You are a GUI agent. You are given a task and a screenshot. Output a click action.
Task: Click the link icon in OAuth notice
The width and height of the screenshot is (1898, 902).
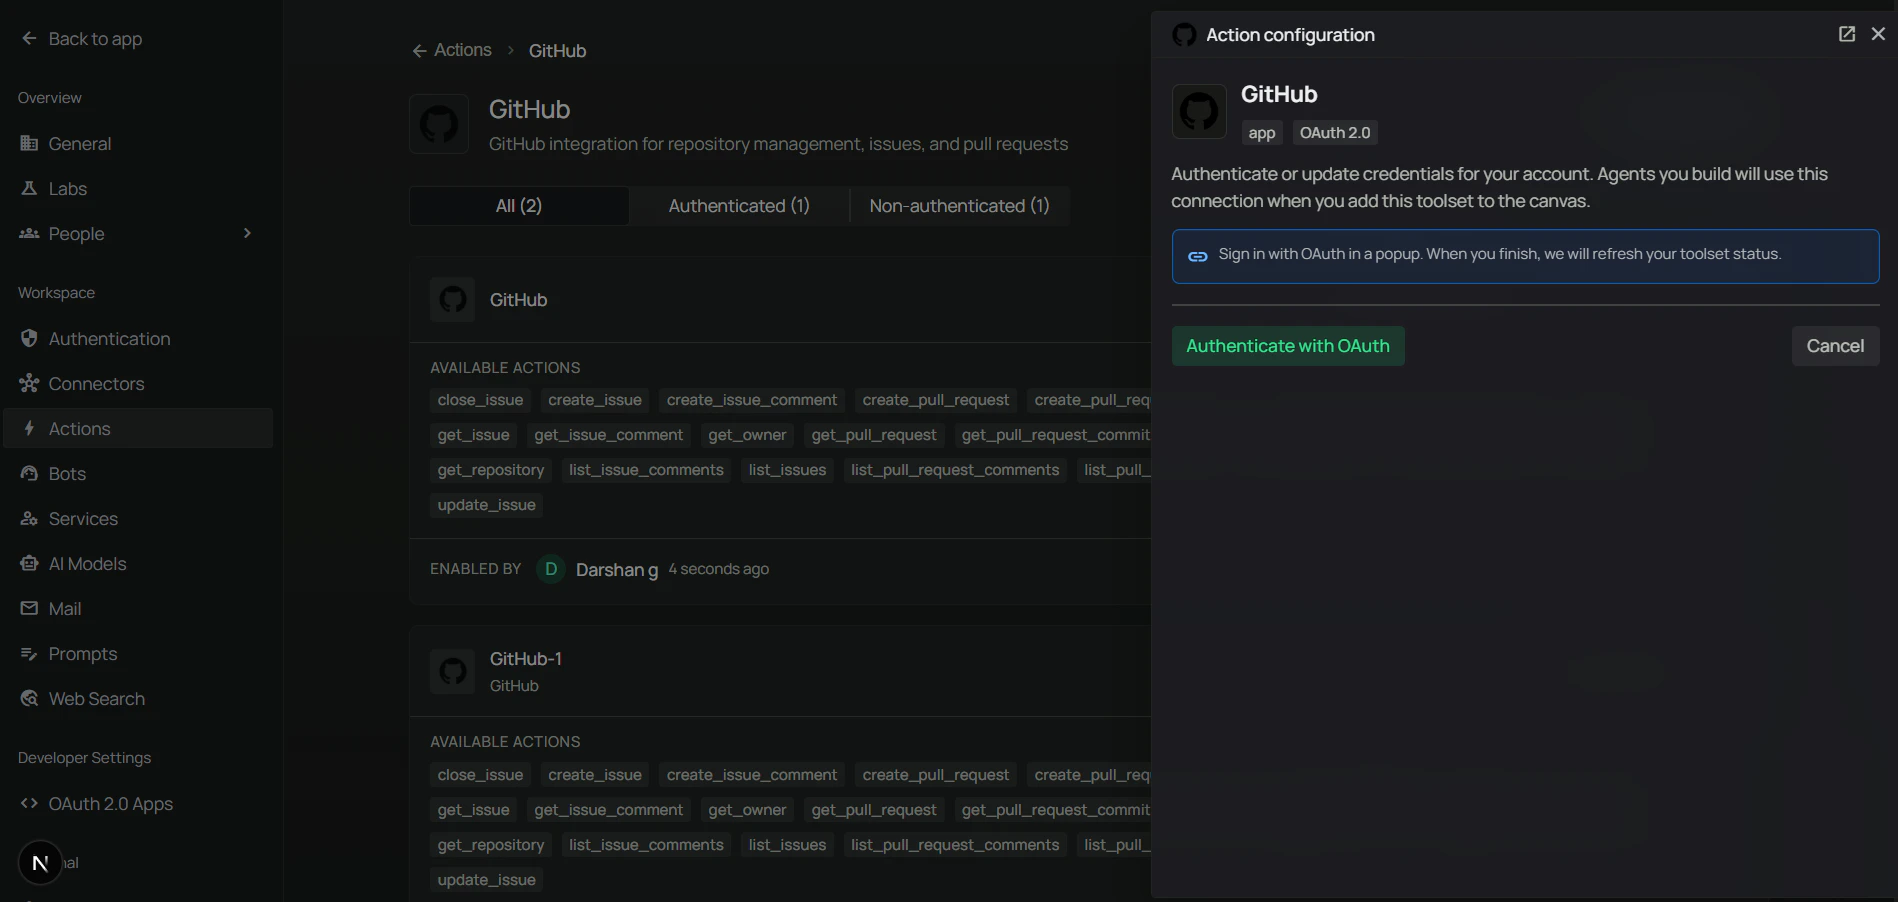(1197, 256)
